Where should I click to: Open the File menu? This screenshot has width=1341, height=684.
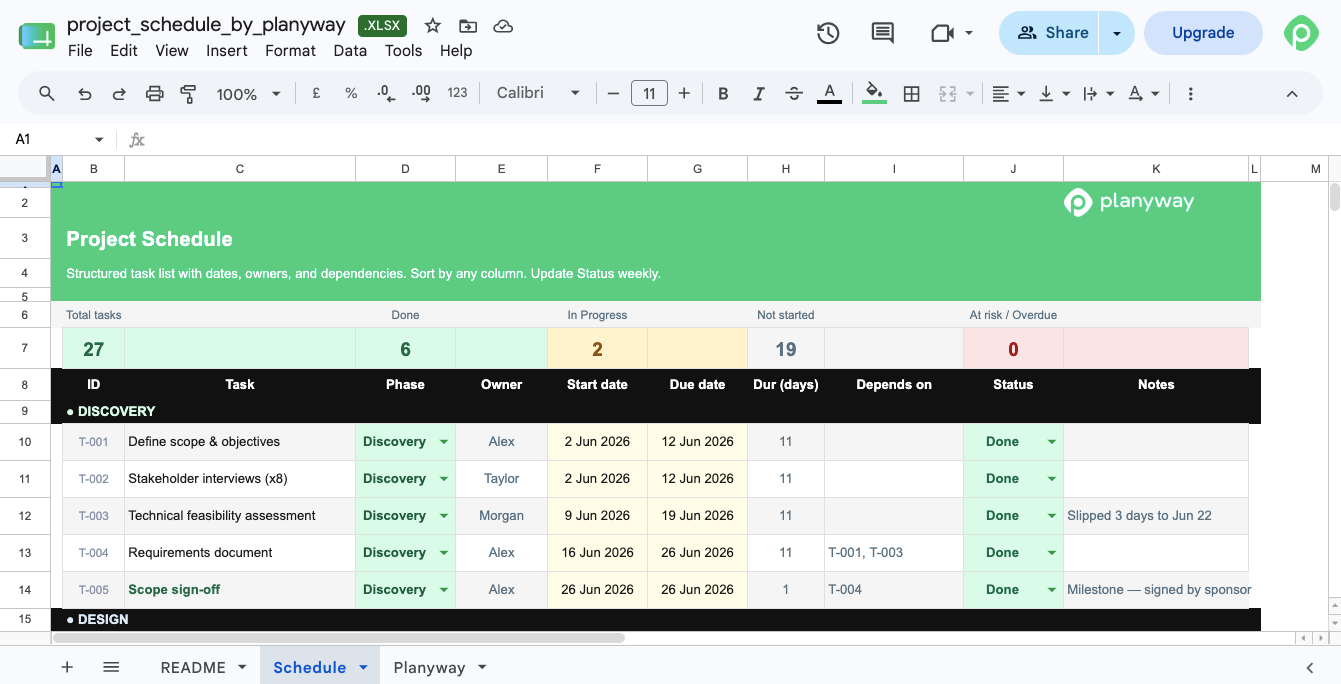pos(80,50)
